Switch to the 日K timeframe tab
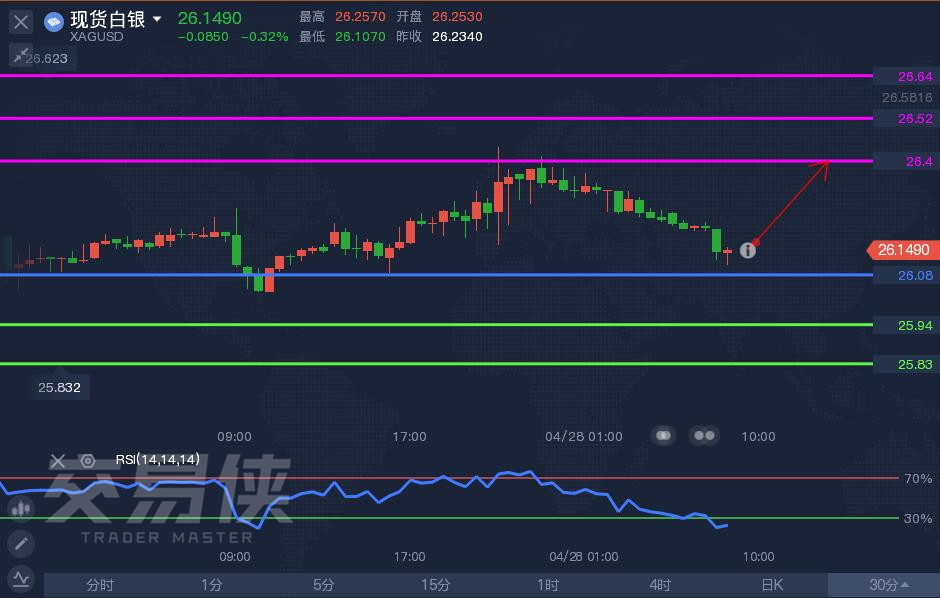The height and width of the screenshot is (598, 940). pos(772,585)
